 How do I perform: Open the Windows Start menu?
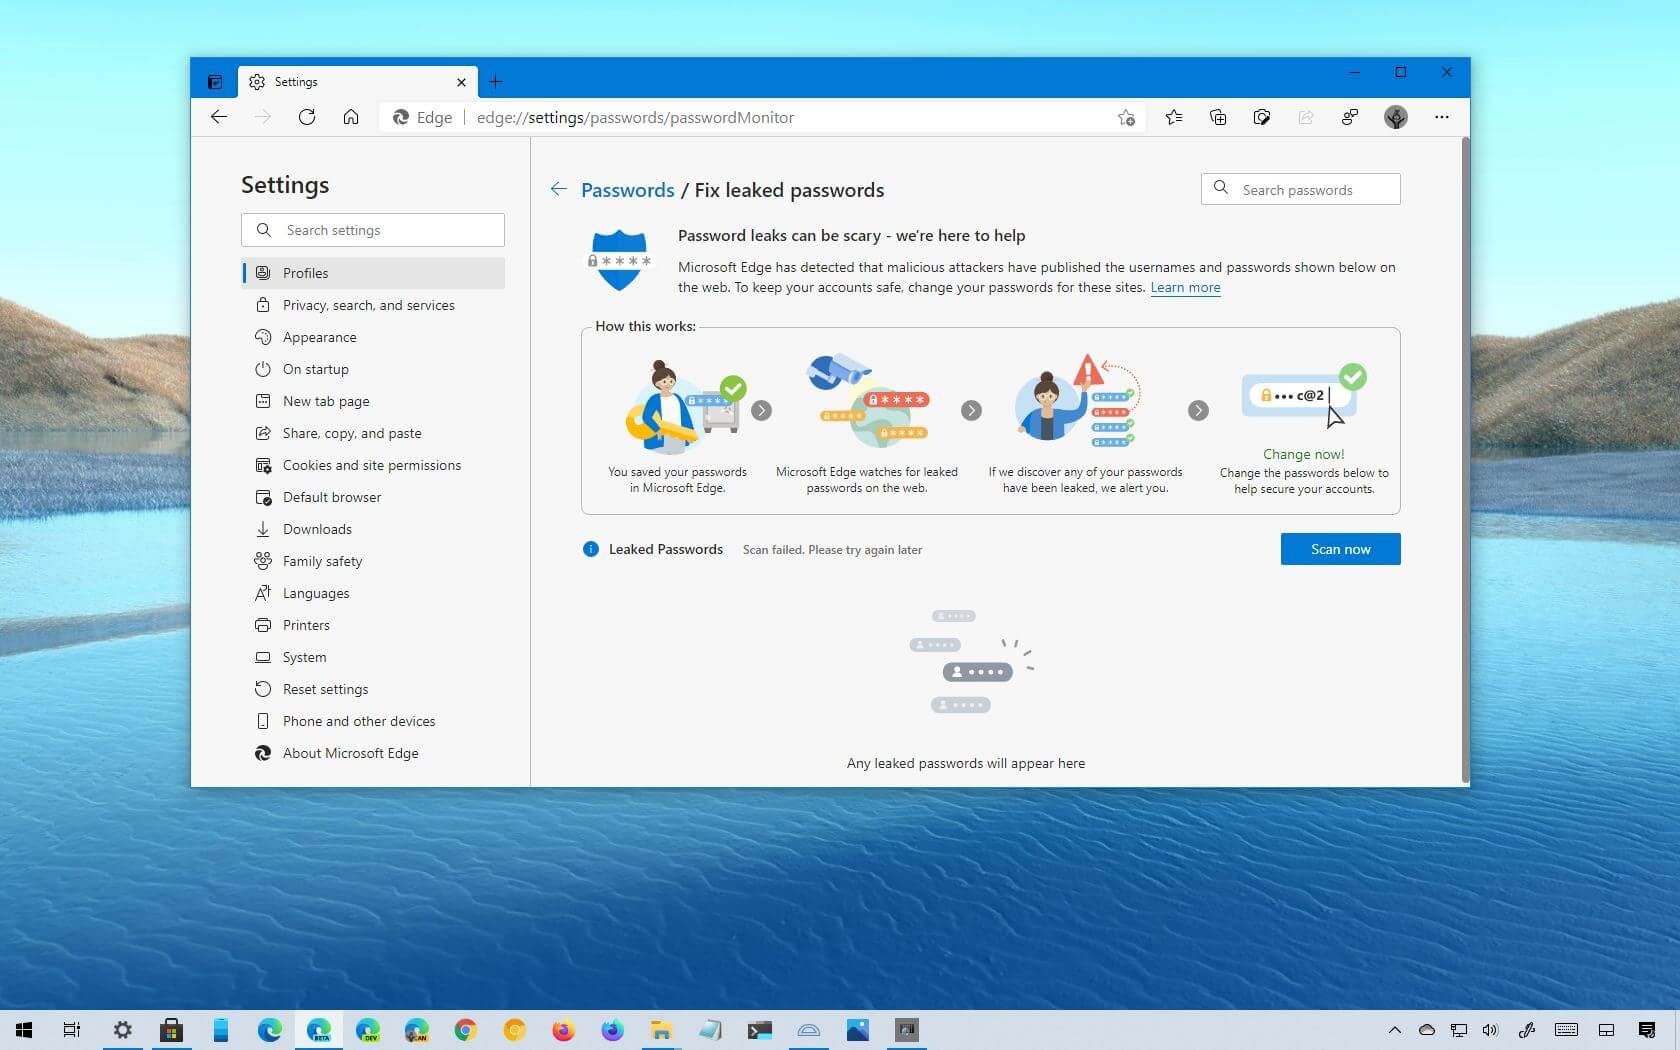(24, 1029)
